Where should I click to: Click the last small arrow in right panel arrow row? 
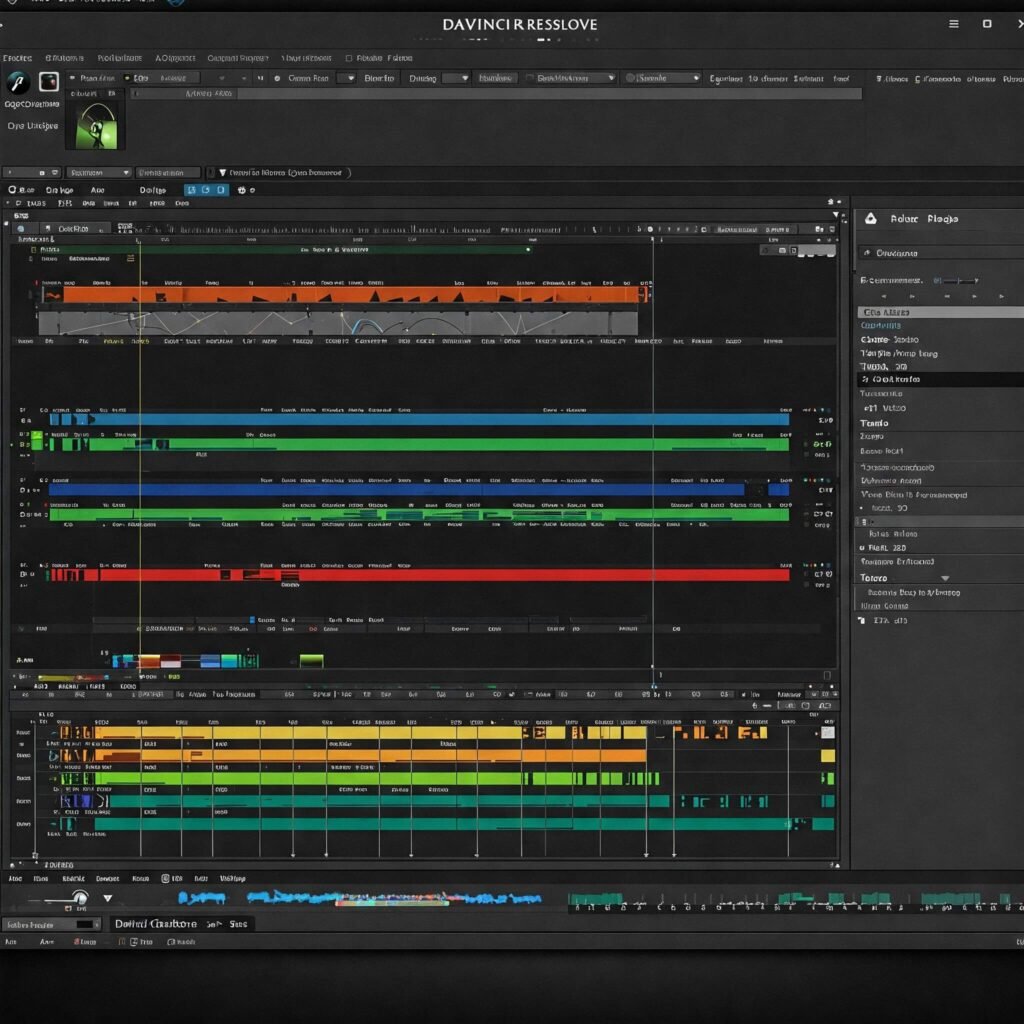(1001, 296)
